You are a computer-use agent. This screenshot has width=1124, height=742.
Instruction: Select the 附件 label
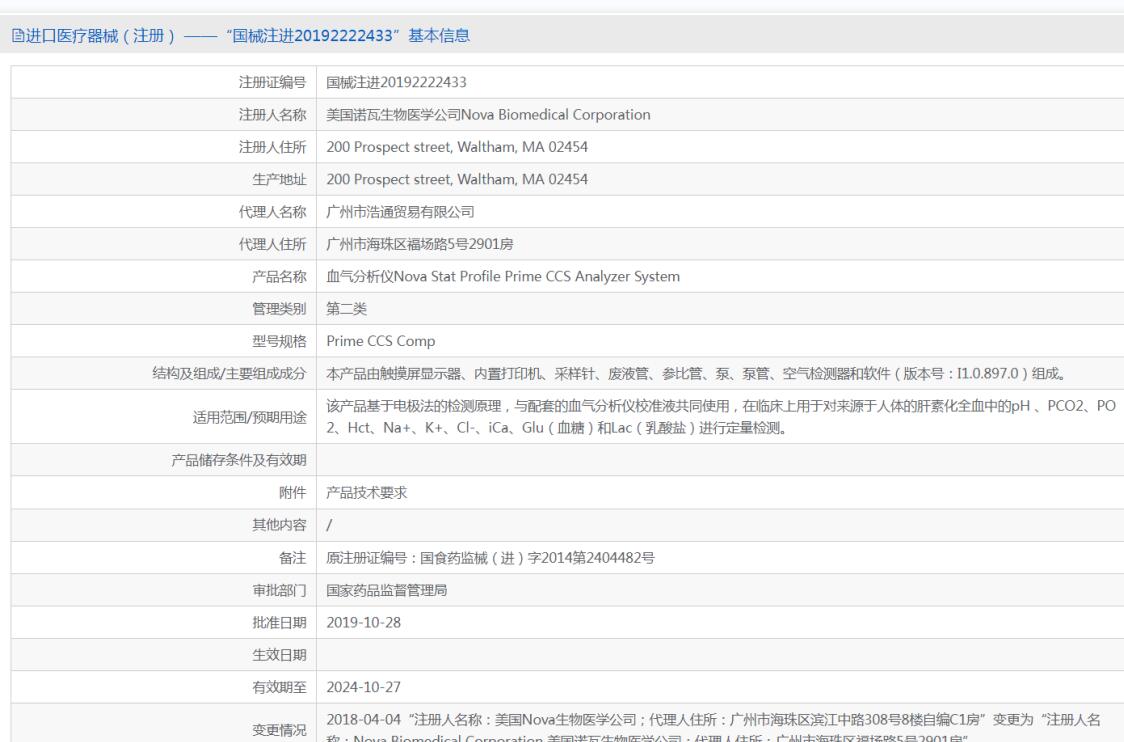(x=292, y=493)
